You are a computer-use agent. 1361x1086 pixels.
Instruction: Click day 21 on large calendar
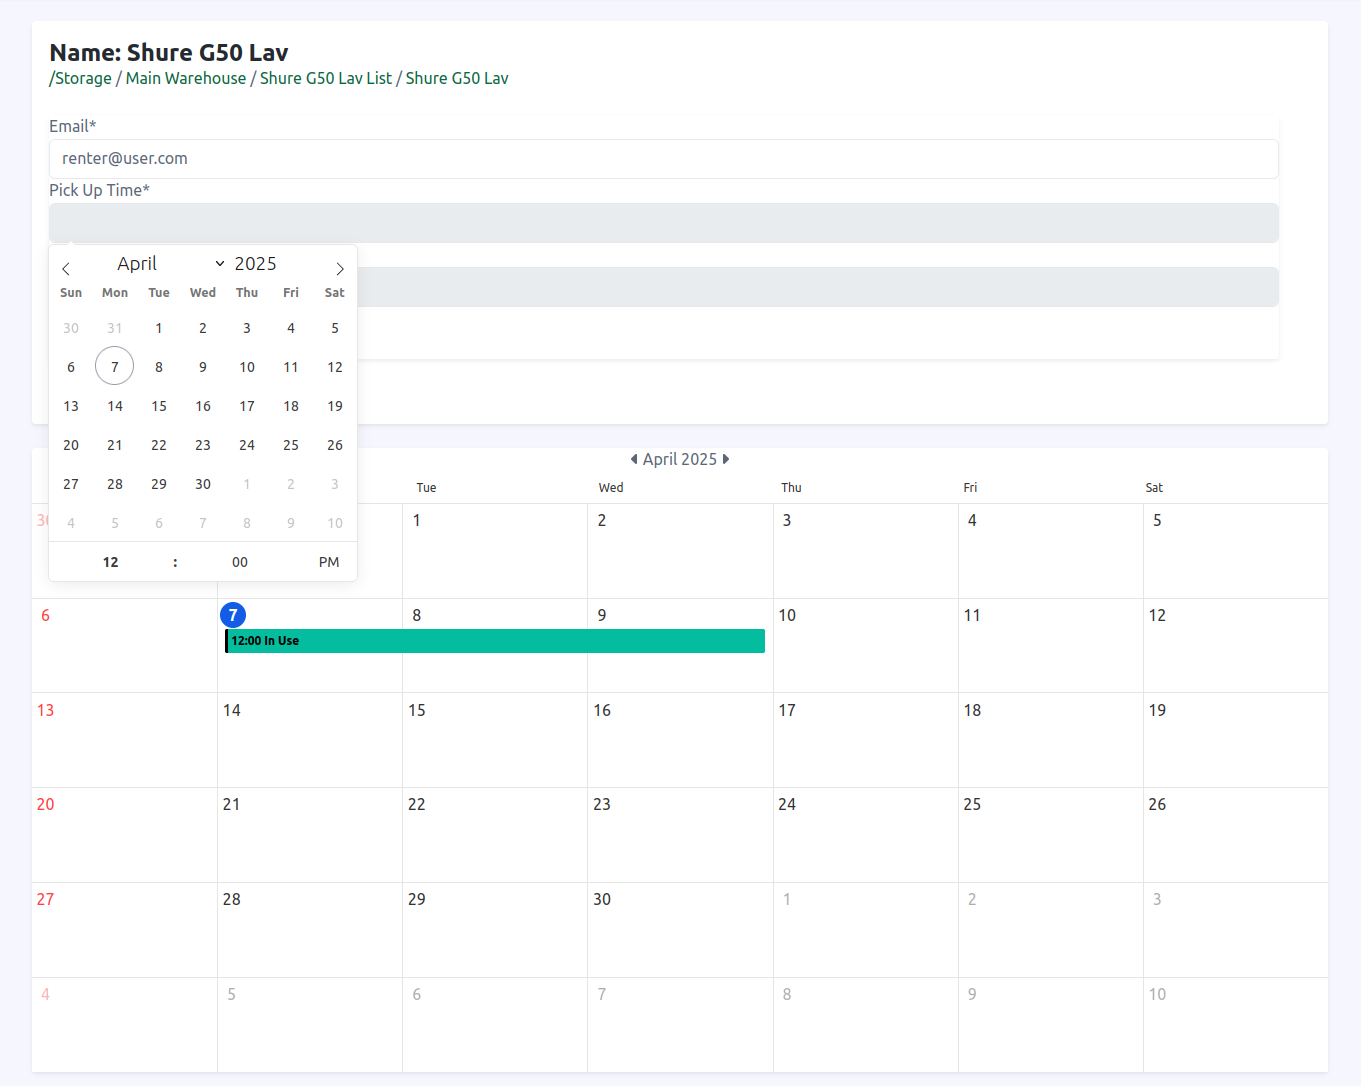point(231,804)
